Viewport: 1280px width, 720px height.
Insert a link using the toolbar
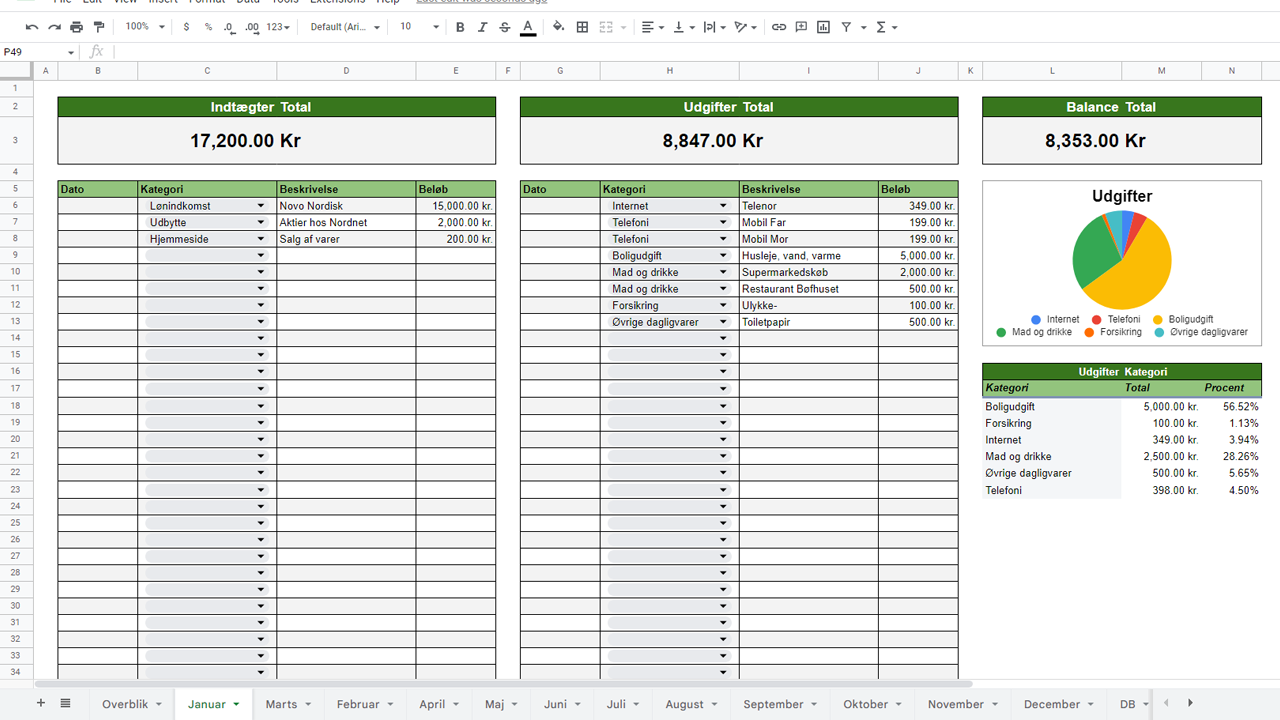click(x=779, y=27)
